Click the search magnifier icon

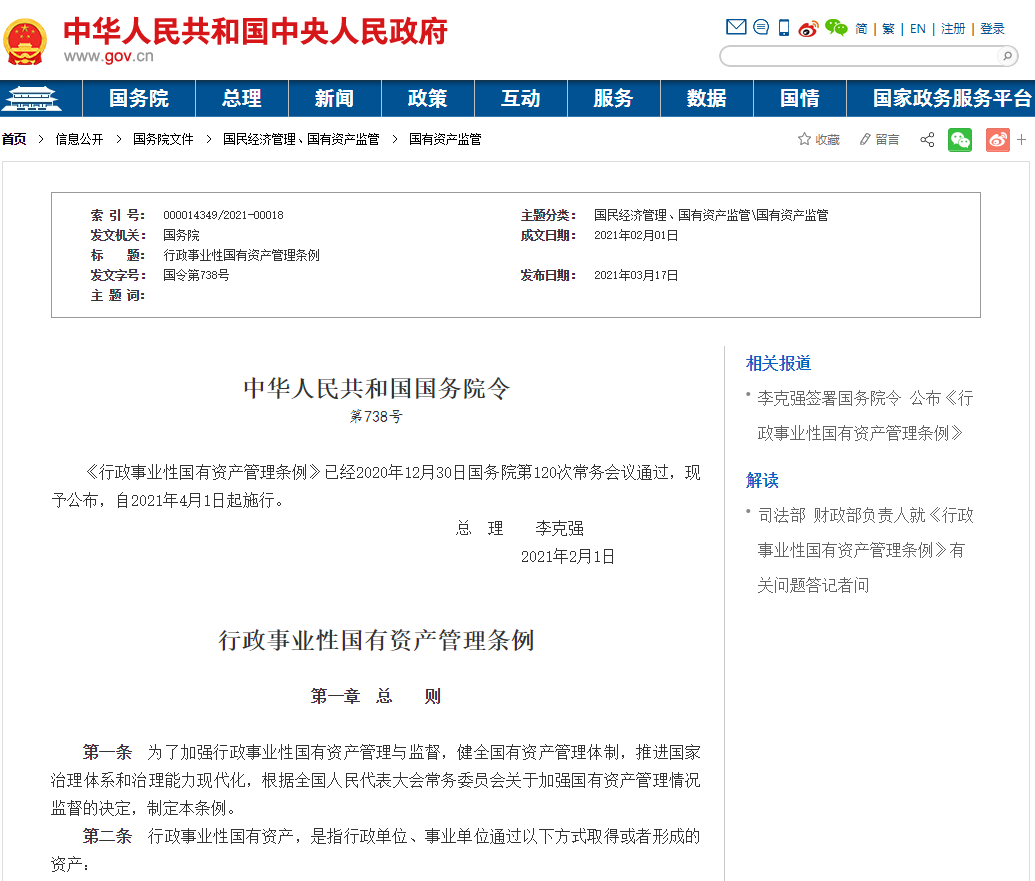coord(1007,57)
